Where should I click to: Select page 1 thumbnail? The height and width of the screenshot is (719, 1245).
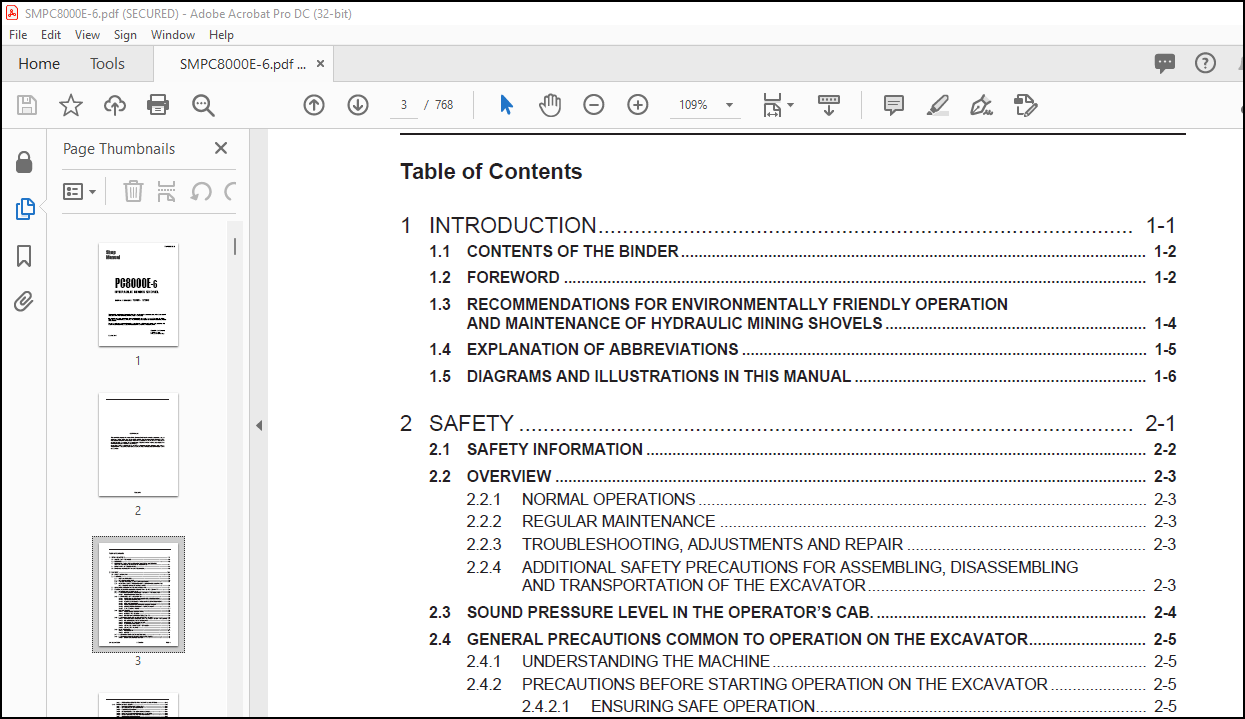point(138,294)
